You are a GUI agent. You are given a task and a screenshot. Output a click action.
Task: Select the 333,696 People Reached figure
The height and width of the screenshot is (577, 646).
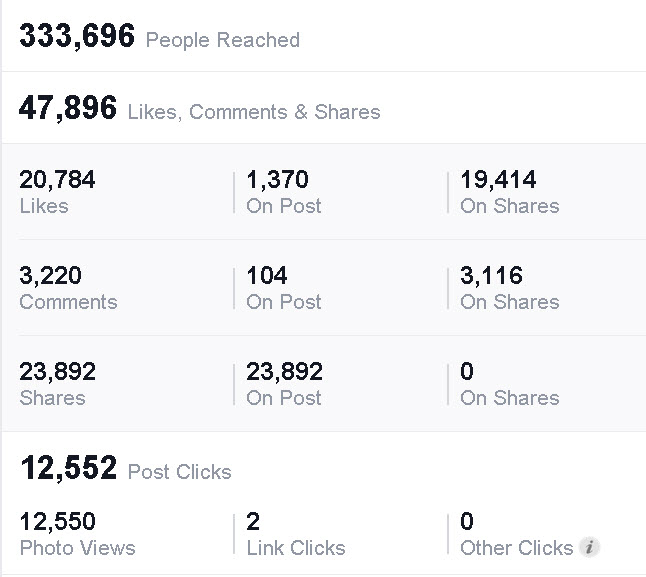click(x=77, y=36)
